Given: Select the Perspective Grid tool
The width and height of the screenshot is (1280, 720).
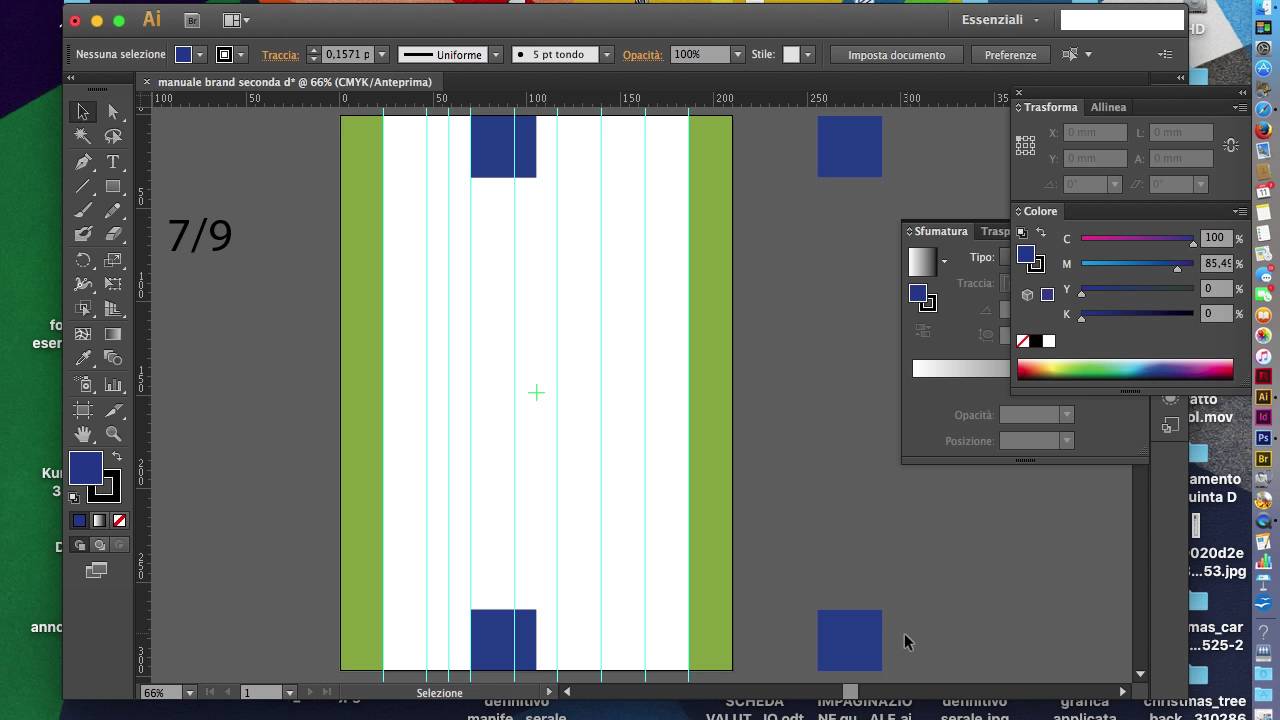Looking at the screenshot, I should (113, 310).
